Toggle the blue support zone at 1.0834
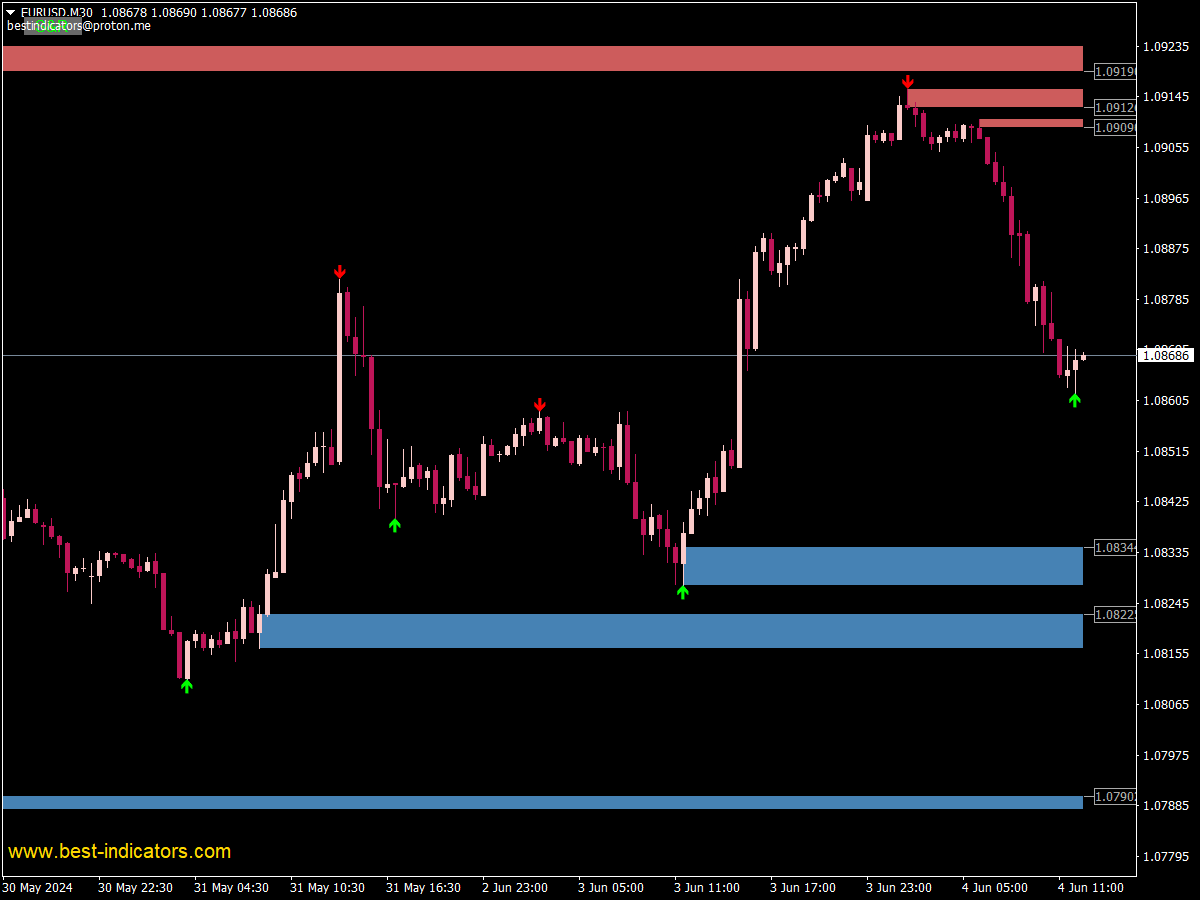The height and width of the screenshot is (900, 1200). [880, 565]
